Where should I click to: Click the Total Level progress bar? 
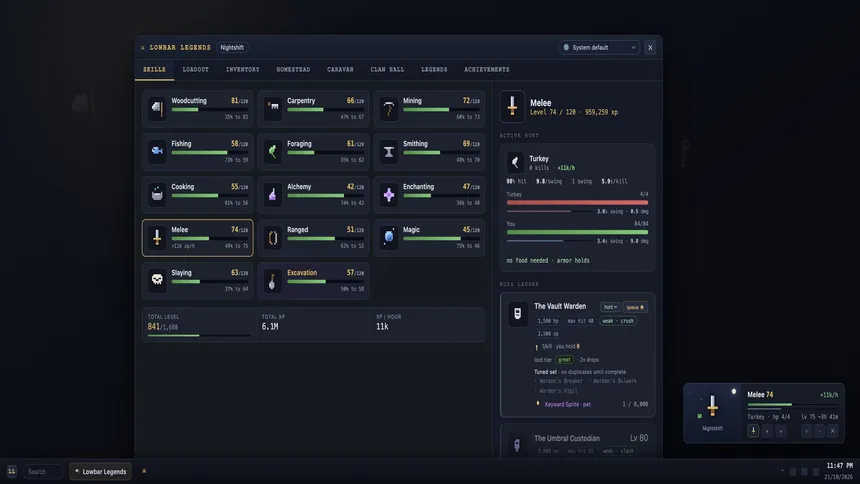tap(199, 335)
